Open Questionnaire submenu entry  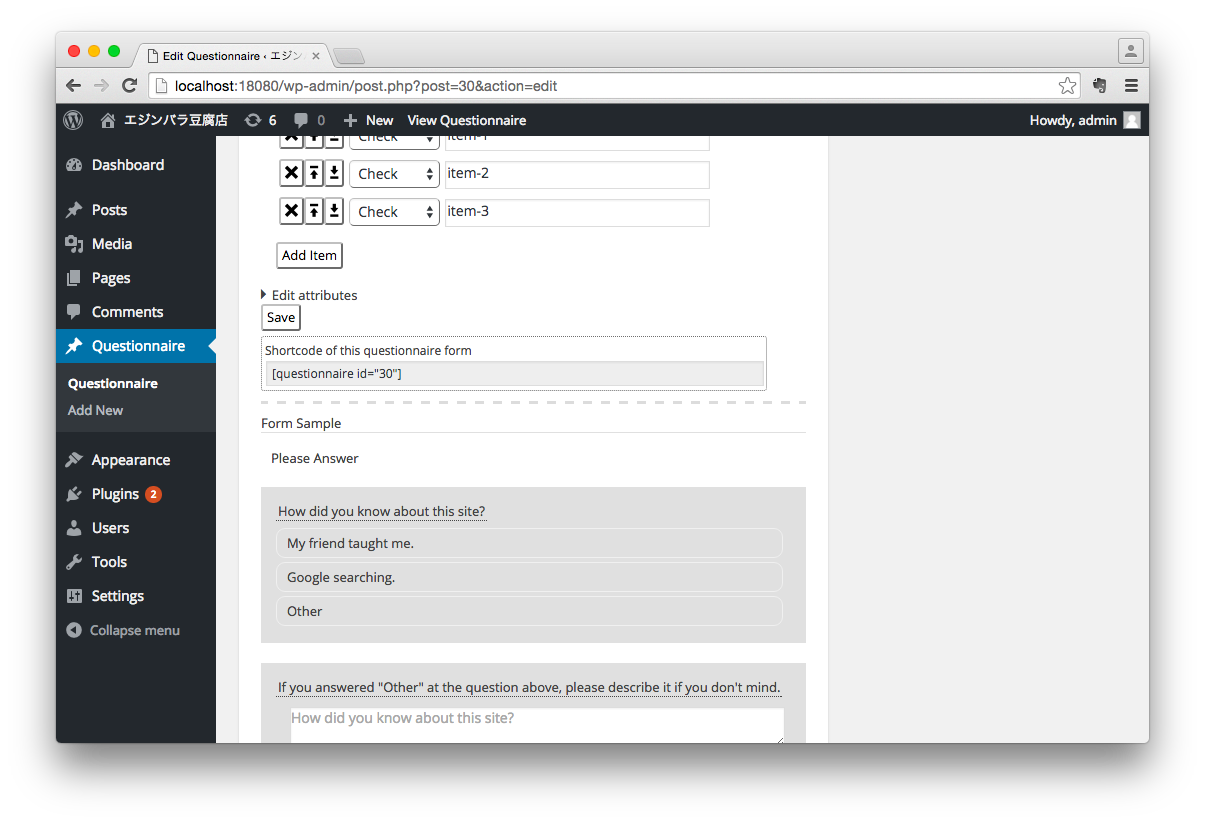click(x=113, y=383)
